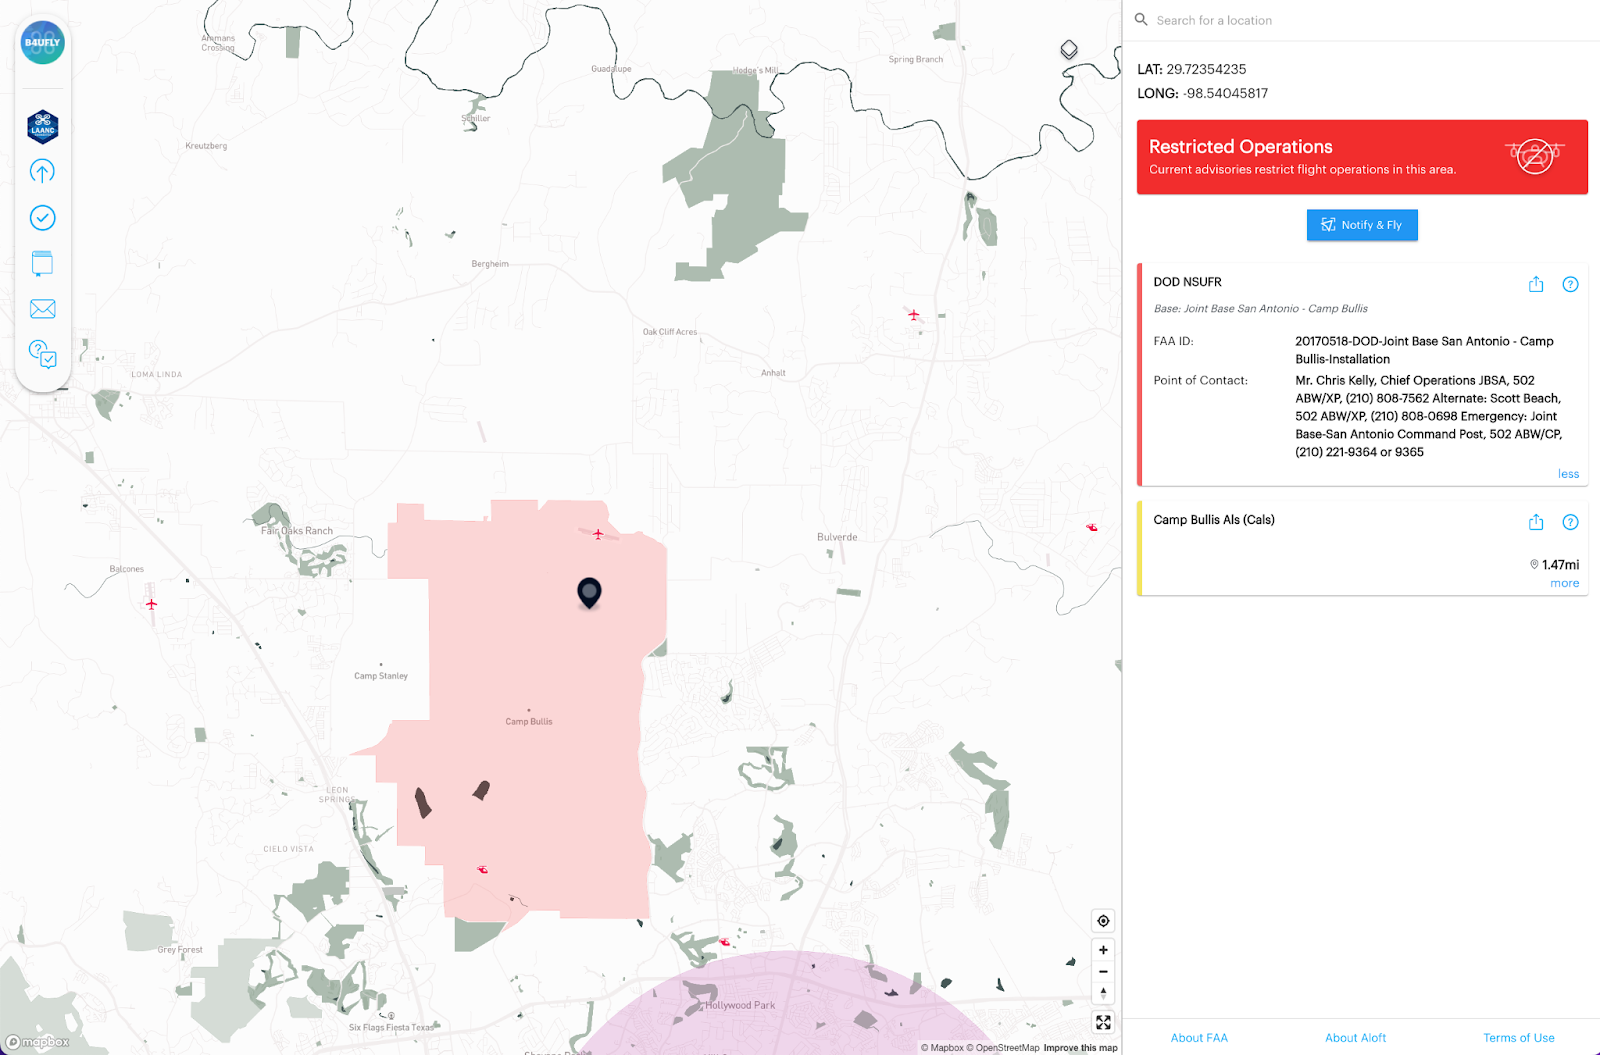
Task: Click the upward arrow circle sidebar icon
Action: tap(42, 172)
